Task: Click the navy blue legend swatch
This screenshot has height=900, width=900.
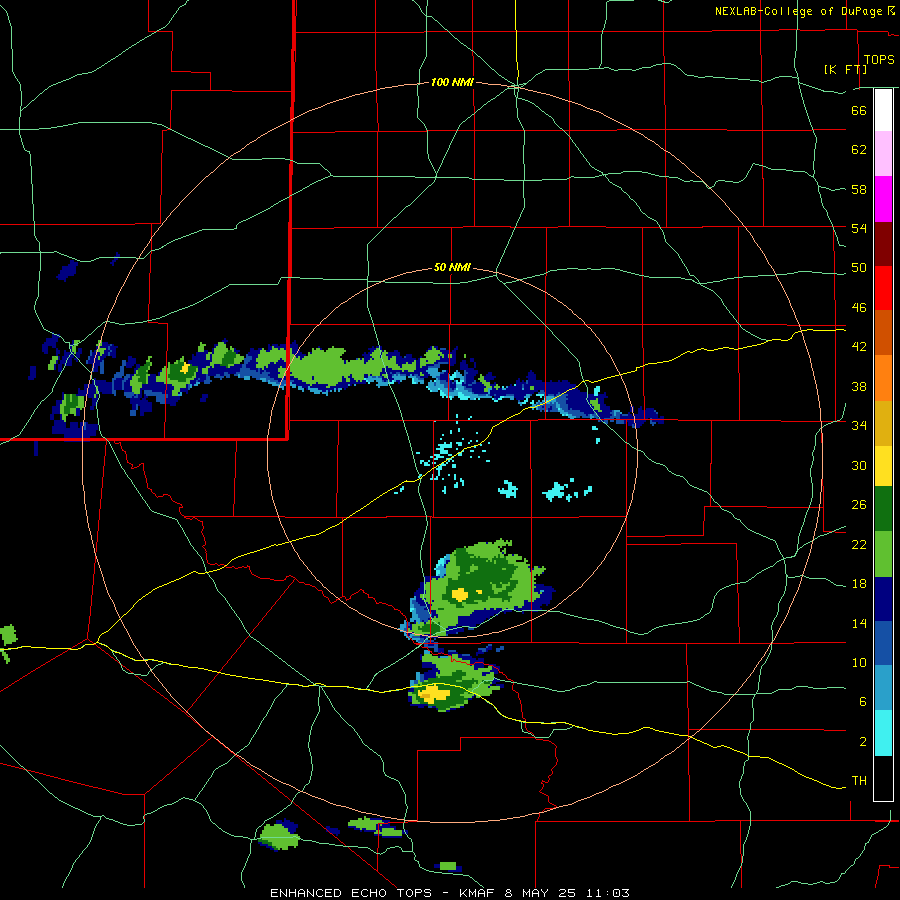Action: [x=883, y=599]
